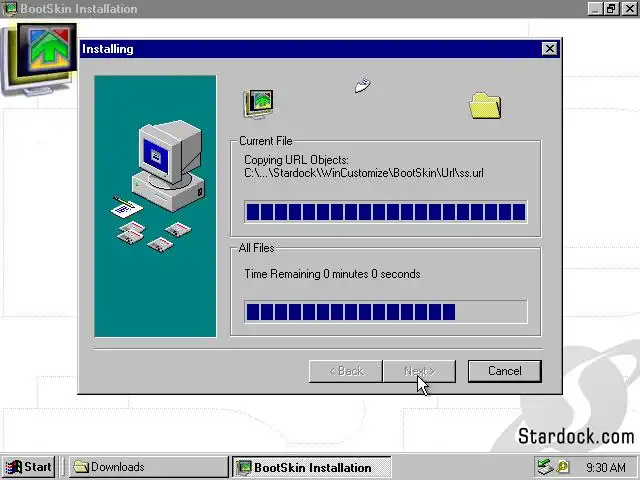Close the Installing dialog with X

[x=549, y=49]
